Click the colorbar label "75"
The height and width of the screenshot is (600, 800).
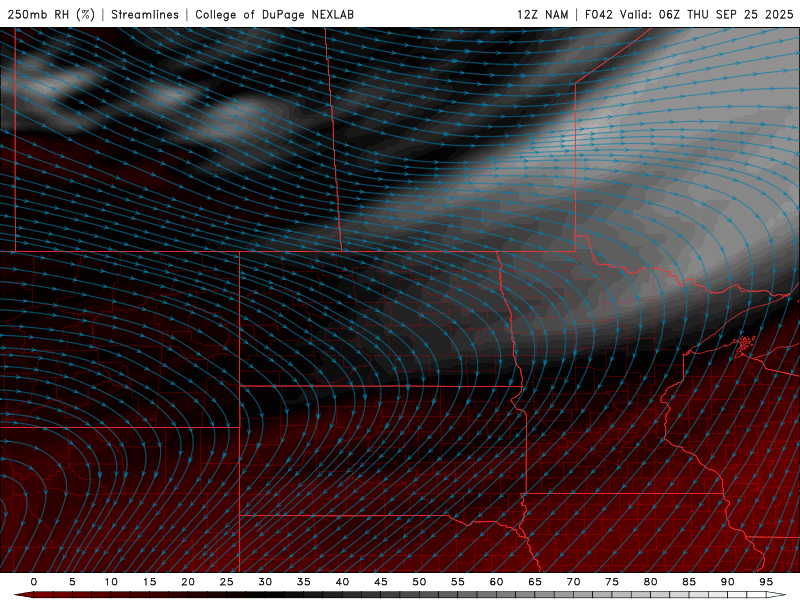[x=612, y=582]
